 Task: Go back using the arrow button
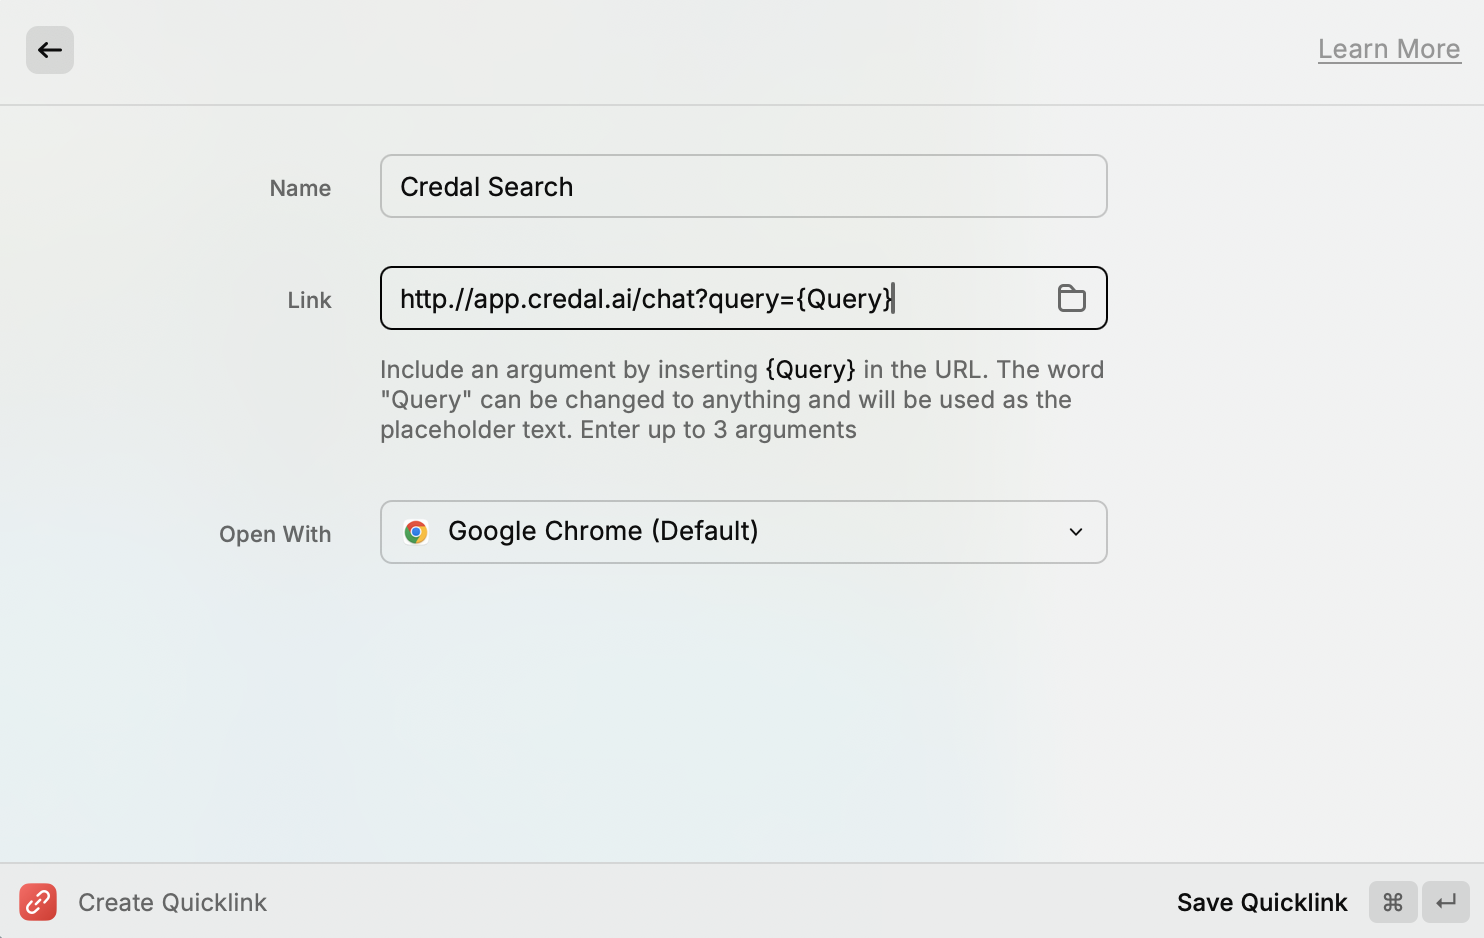tap(50, 50)
